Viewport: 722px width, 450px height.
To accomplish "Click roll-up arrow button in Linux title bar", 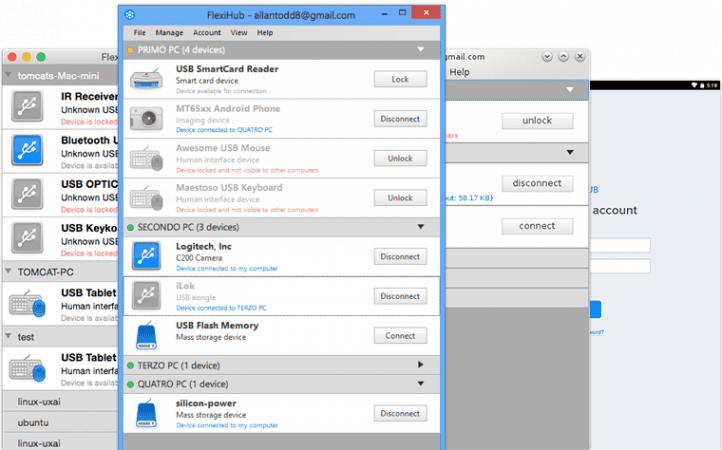I will click(564, 57).
